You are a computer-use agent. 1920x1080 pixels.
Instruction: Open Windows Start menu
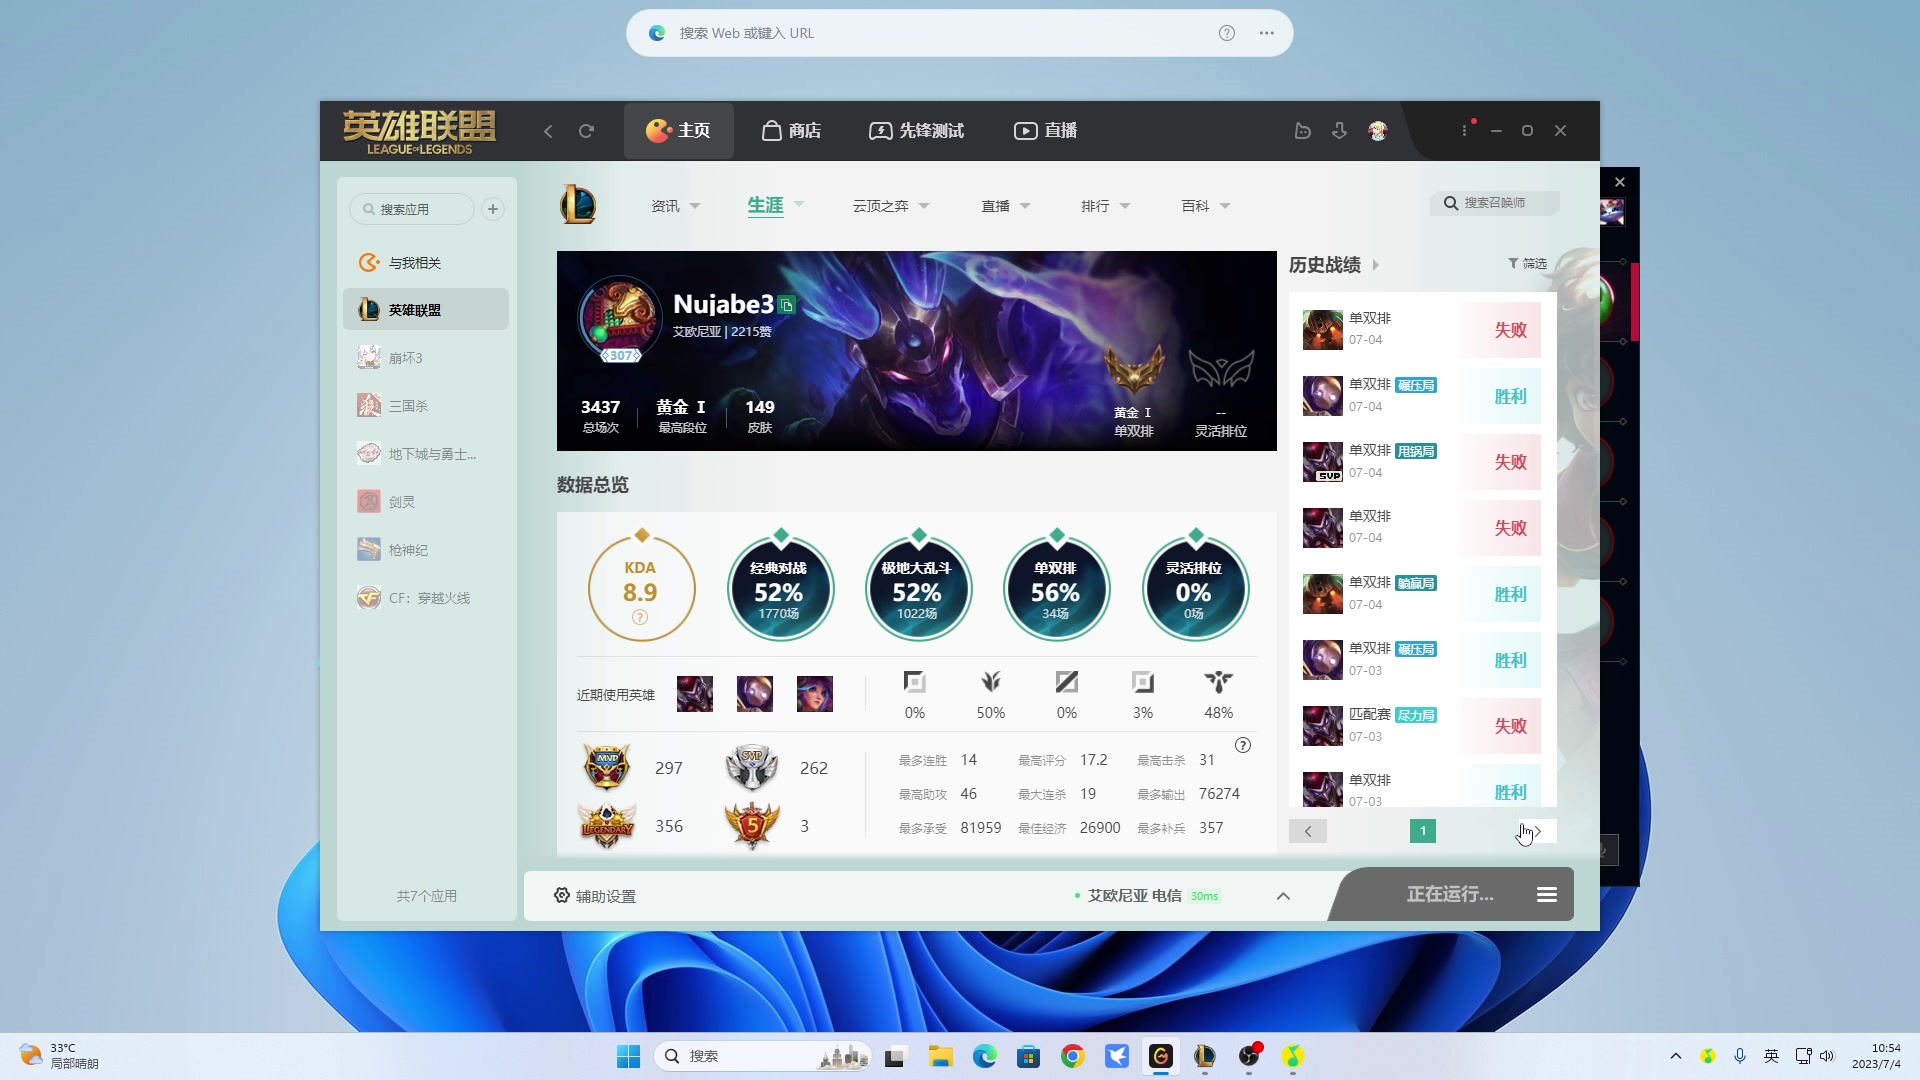click(628, 1056)
